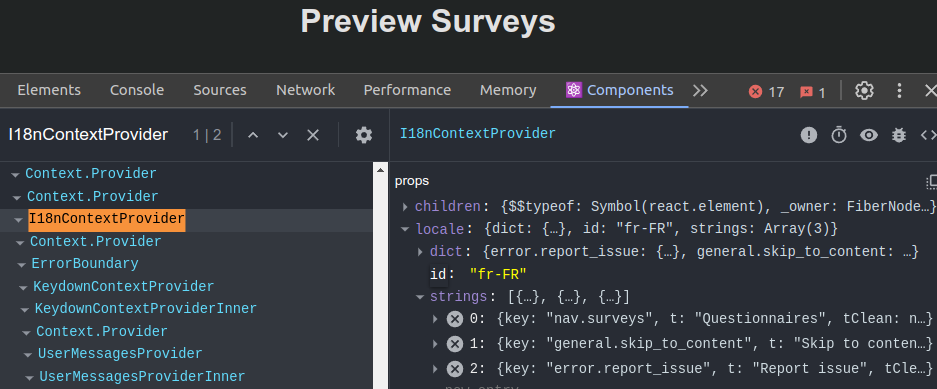Switch to the Network tab
The width and height of the screenshot is (937, 389).
point(305,90)
